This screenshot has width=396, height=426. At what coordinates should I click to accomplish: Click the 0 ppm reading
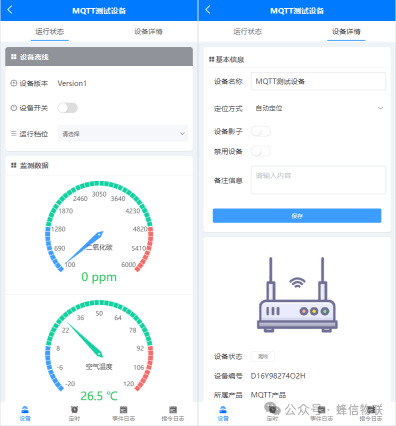point(99,277)
